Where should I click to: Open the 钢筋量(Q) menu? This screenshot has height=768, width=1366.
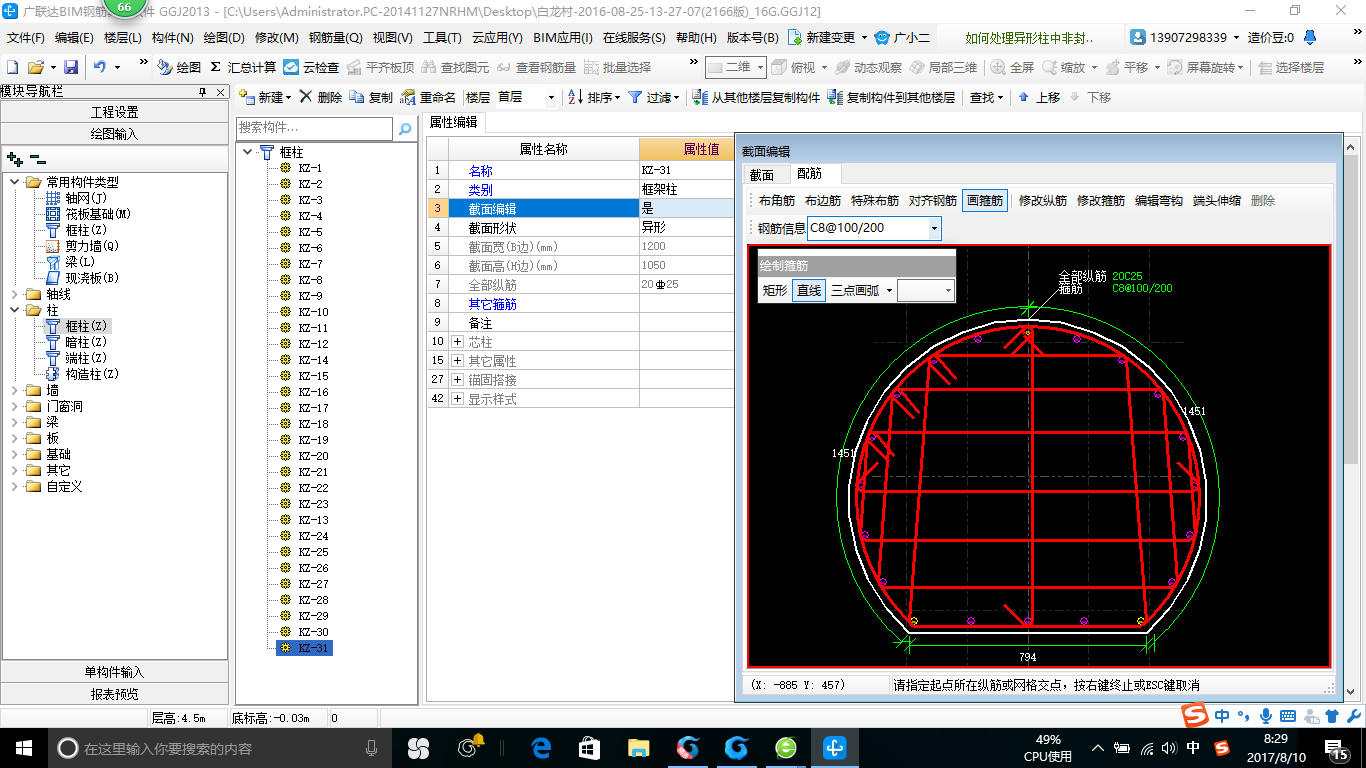pos(335,37)
